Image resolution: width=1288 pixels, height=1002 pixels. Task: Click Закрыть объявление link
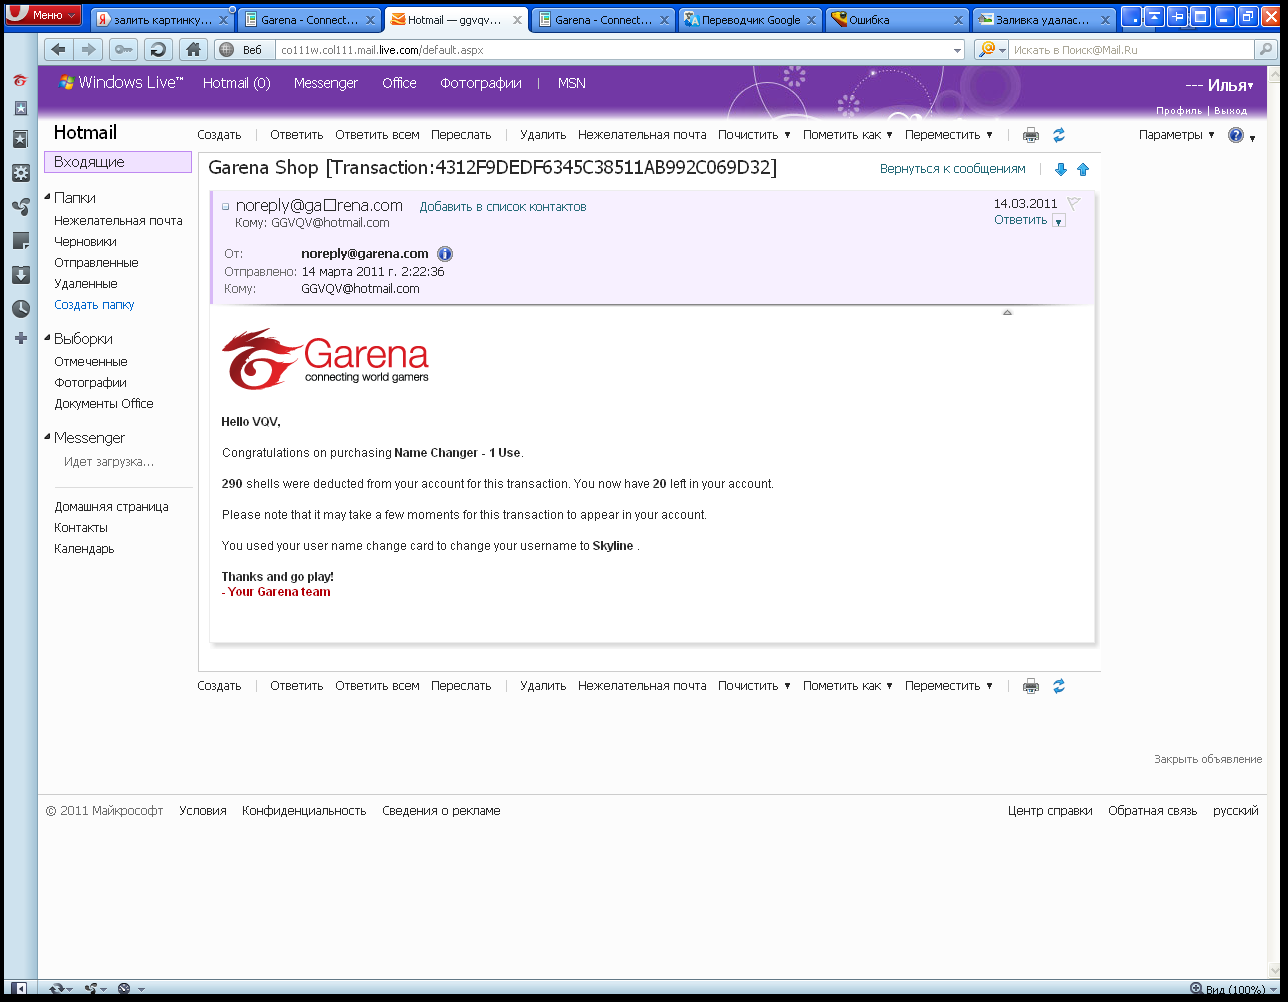point(1208,759)
